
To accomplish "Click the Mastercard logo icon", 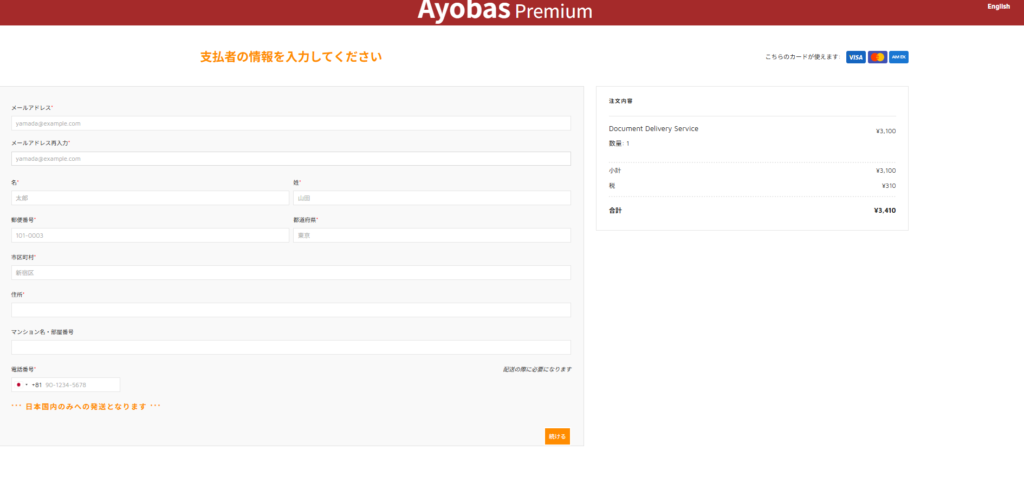I will coord(877,57).
